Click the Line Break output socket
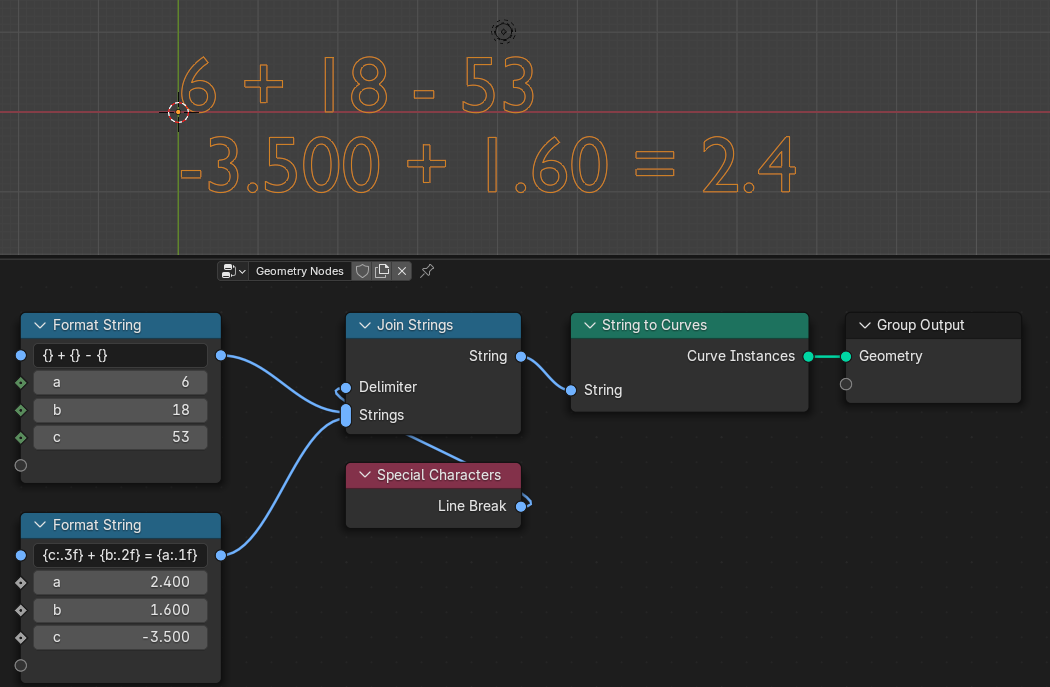This screenshot has width=1050, height=687. tap(521, 507)
